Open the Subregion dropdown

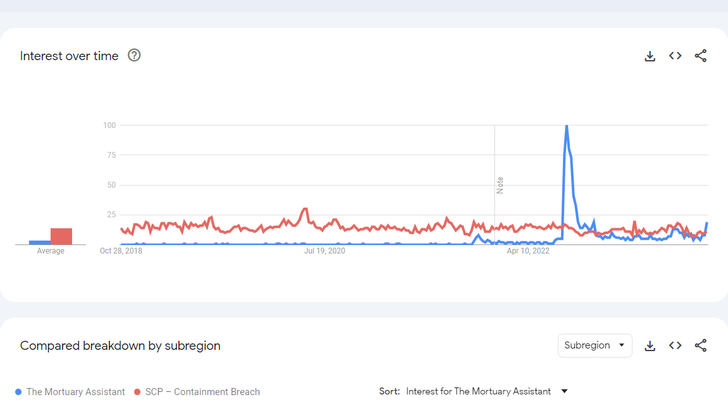pos(594,346)
